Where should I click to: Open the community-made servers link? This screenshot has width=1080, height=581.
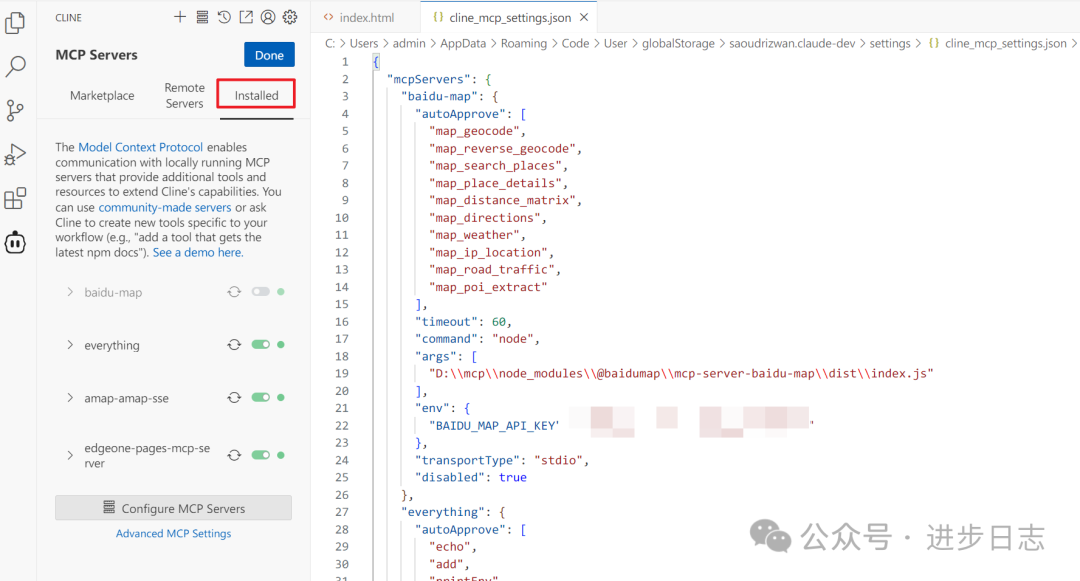click(x=165, y=207)
